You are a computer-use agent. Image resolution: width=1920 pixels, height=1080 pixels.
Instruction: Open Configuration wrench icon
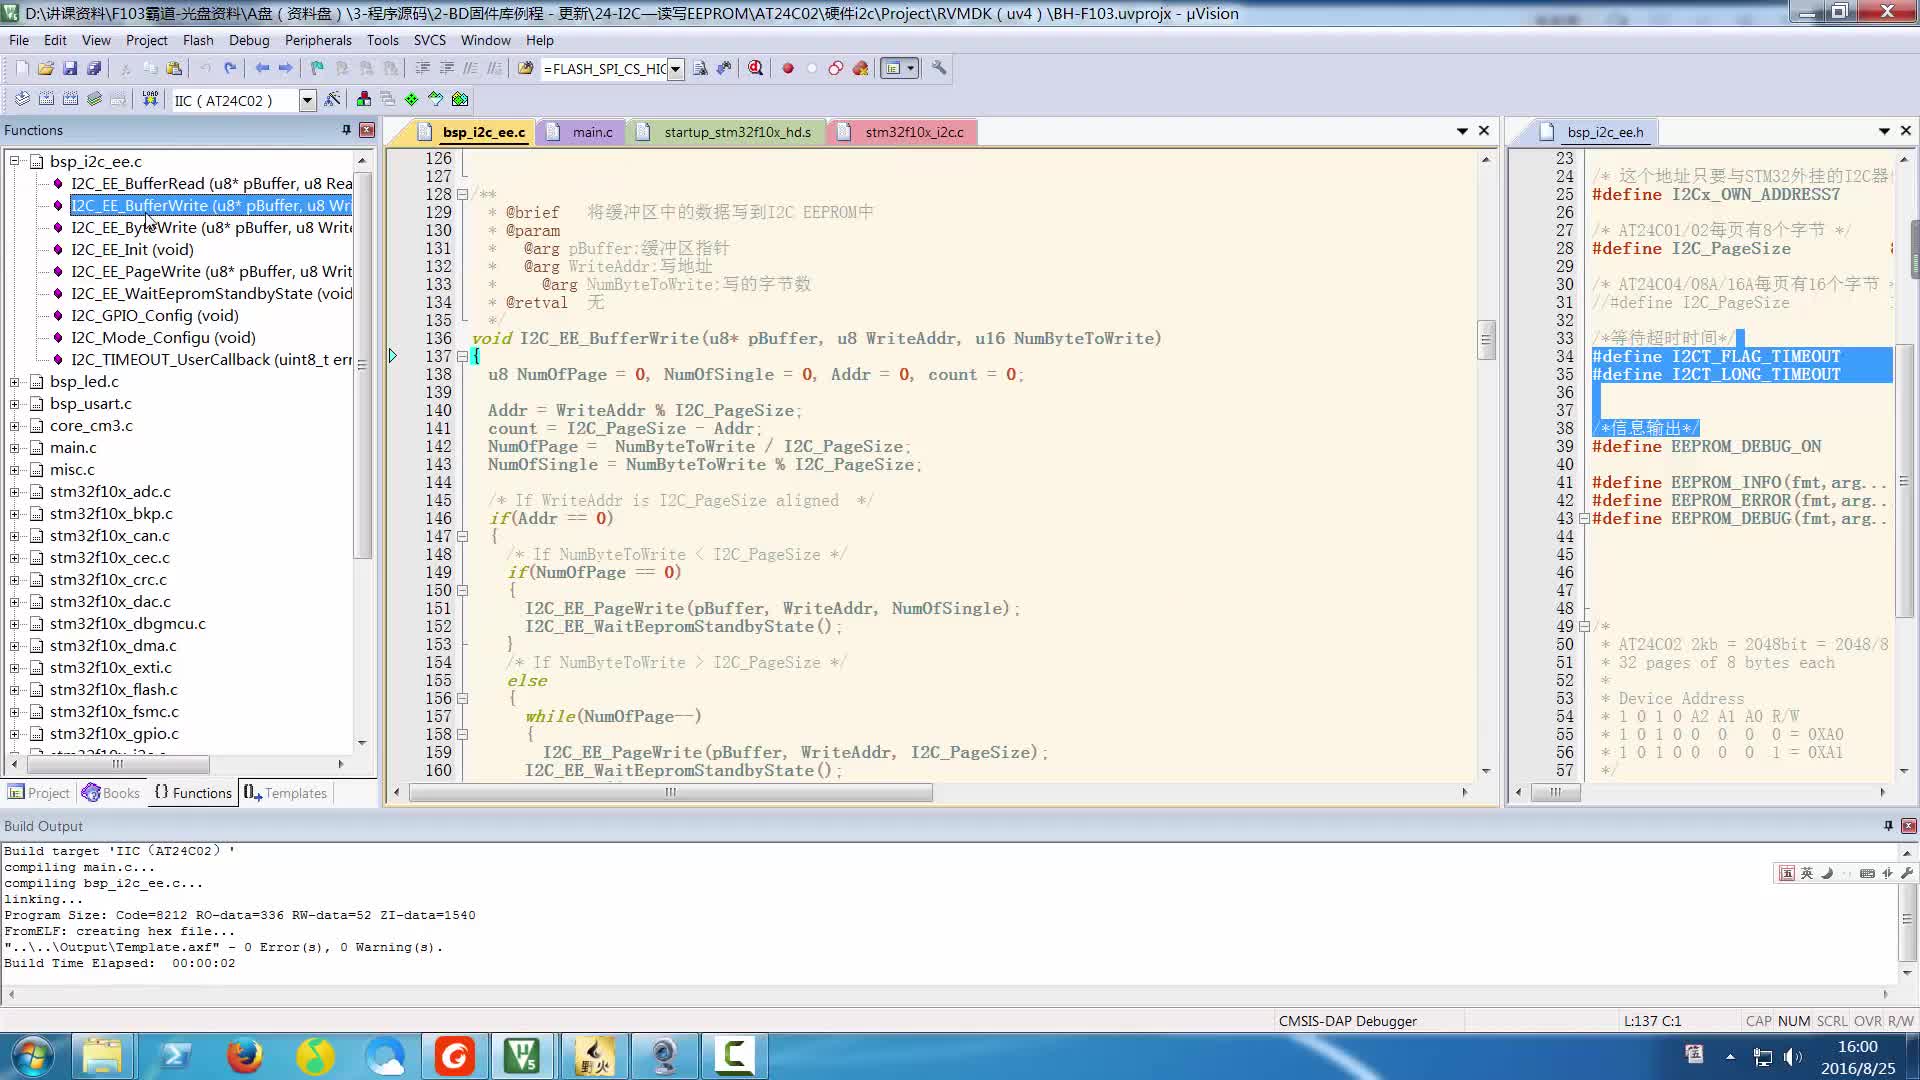(x=939, y=68)
